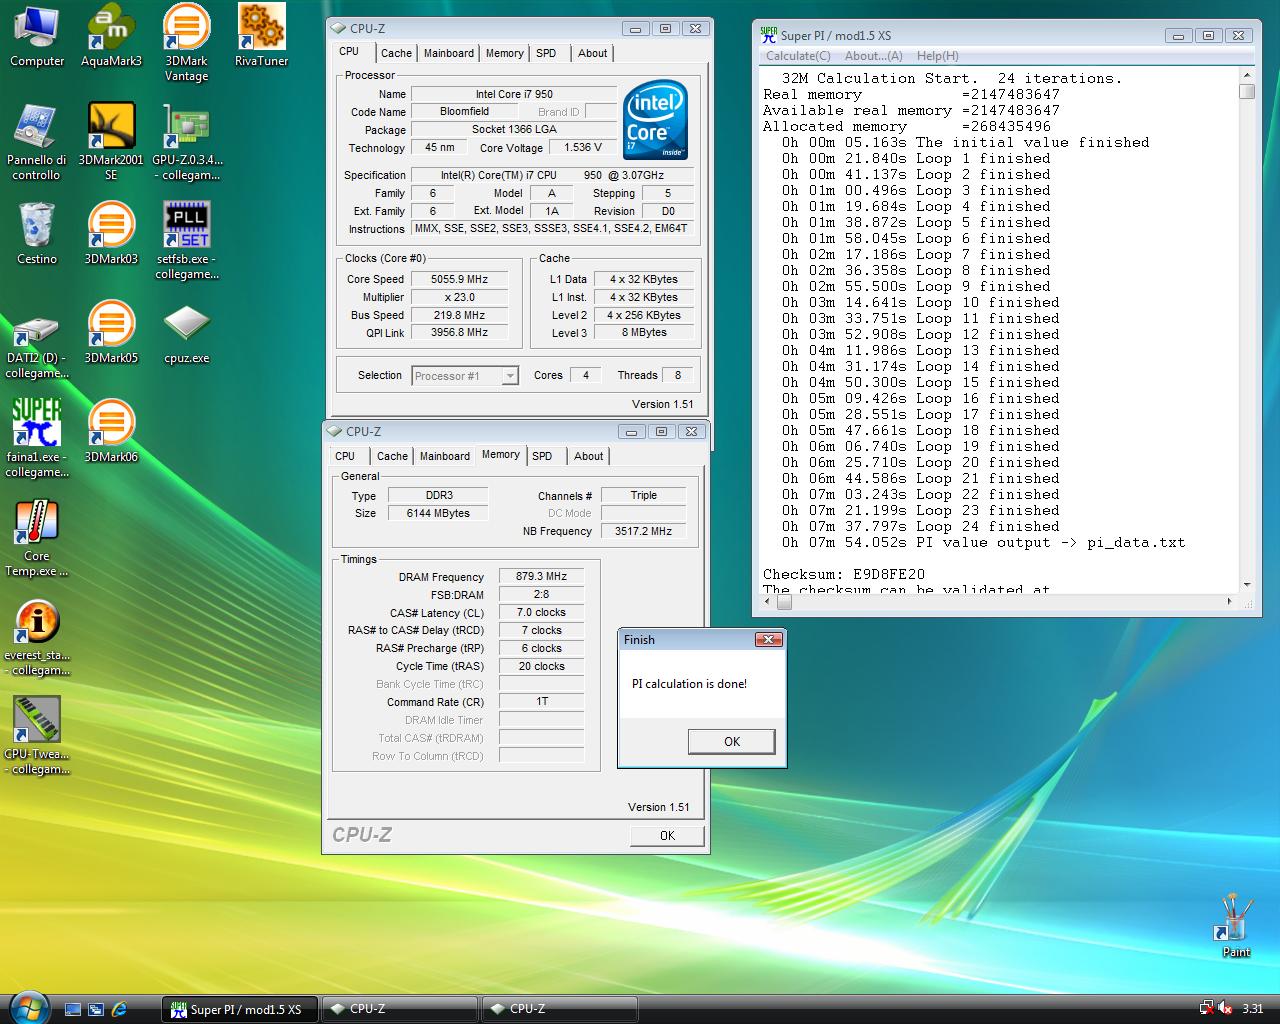Select Memory tab in top CPU-Z window

pos(505,53)
